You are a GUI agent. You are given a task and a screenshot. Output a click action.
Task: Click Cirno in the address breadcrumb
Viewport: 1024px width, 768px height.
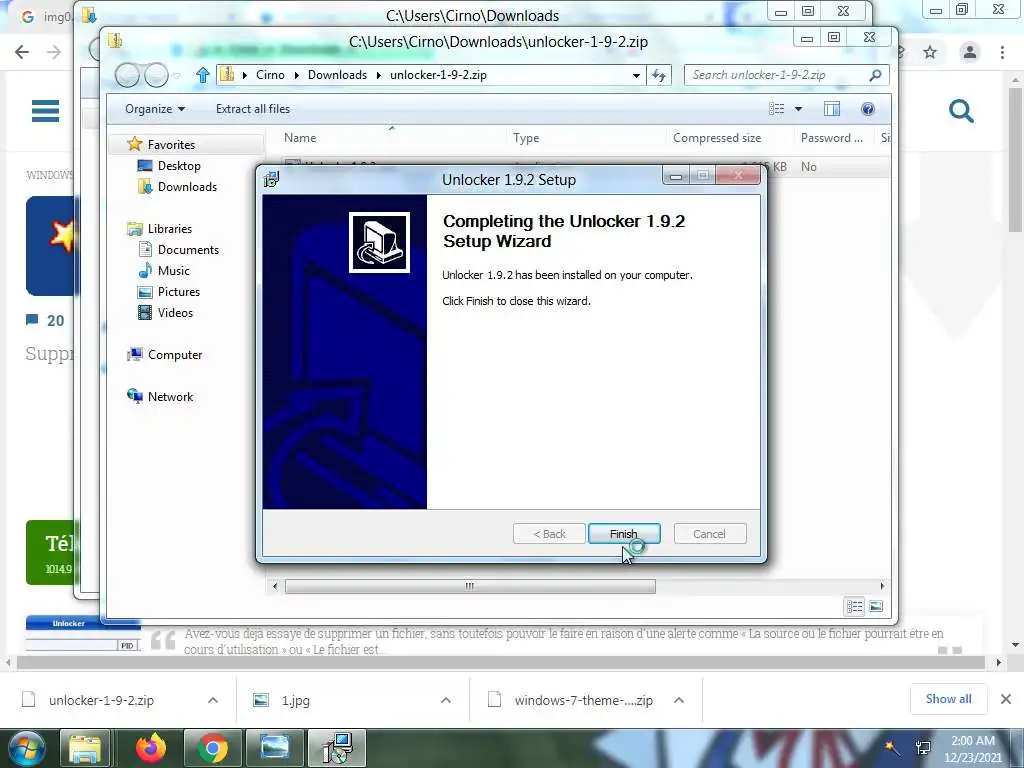click(270, 75)
